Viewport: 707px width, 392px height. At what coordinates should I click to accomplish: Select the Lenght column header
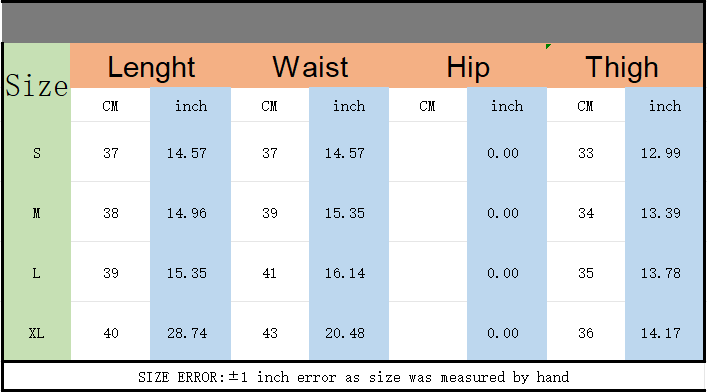click(151, 66)
